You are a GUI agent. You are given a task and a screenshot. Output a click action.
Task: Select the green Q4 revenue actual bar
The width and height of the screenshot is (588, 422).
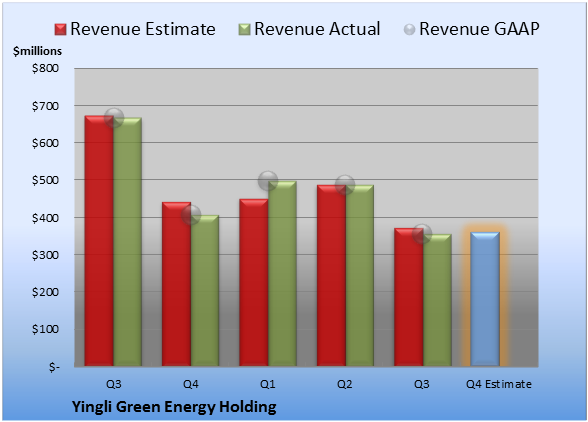(x=205, y=291)
